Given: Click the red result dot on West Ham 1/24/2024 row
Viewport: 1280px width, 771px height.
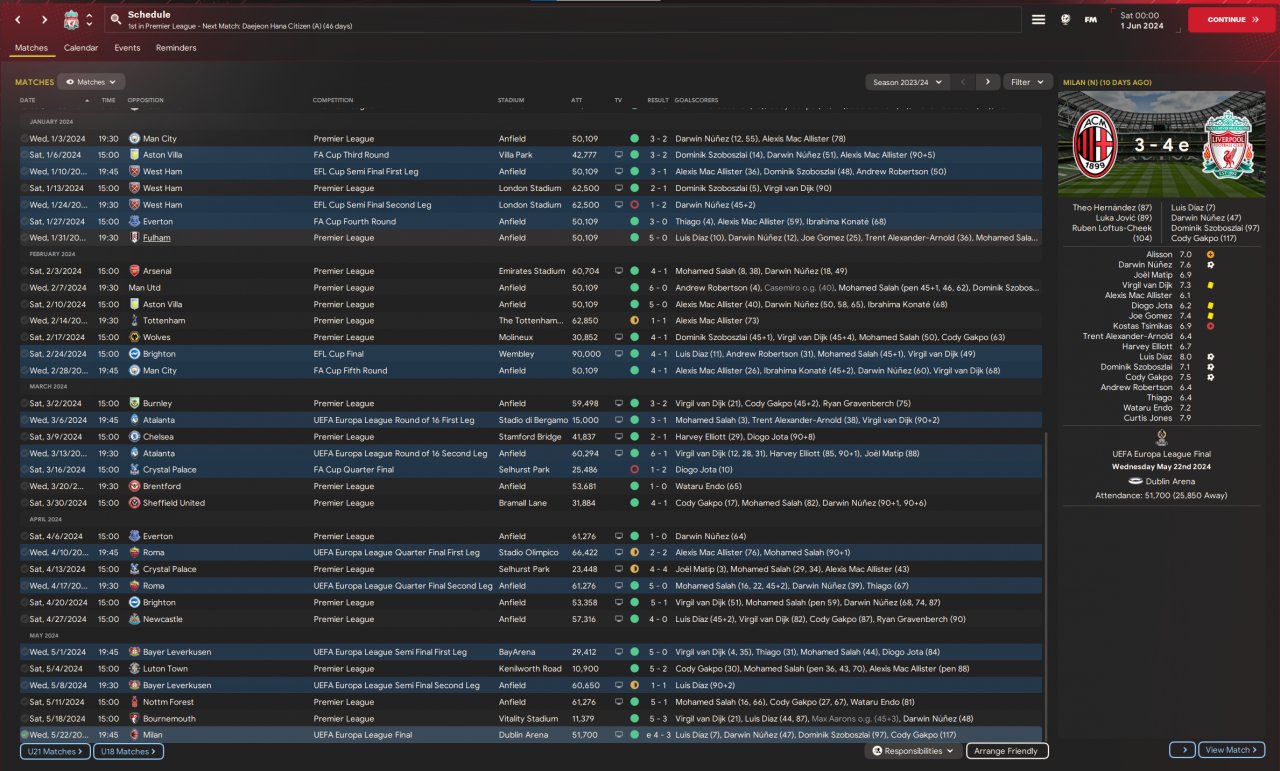Looking at the screenshot, I should [x=634, y=205].
